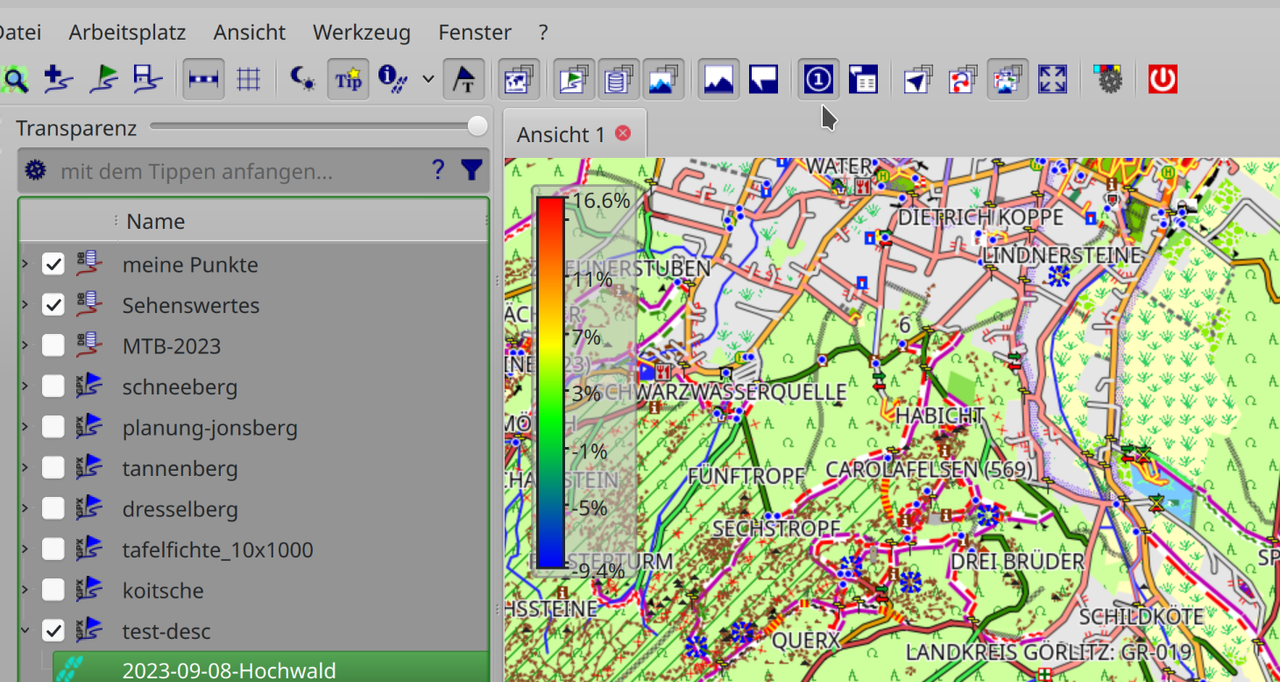This screenshot has width=1280, height=682.
Task: Click the blue help question mark
Action: (x=437, y=171)
